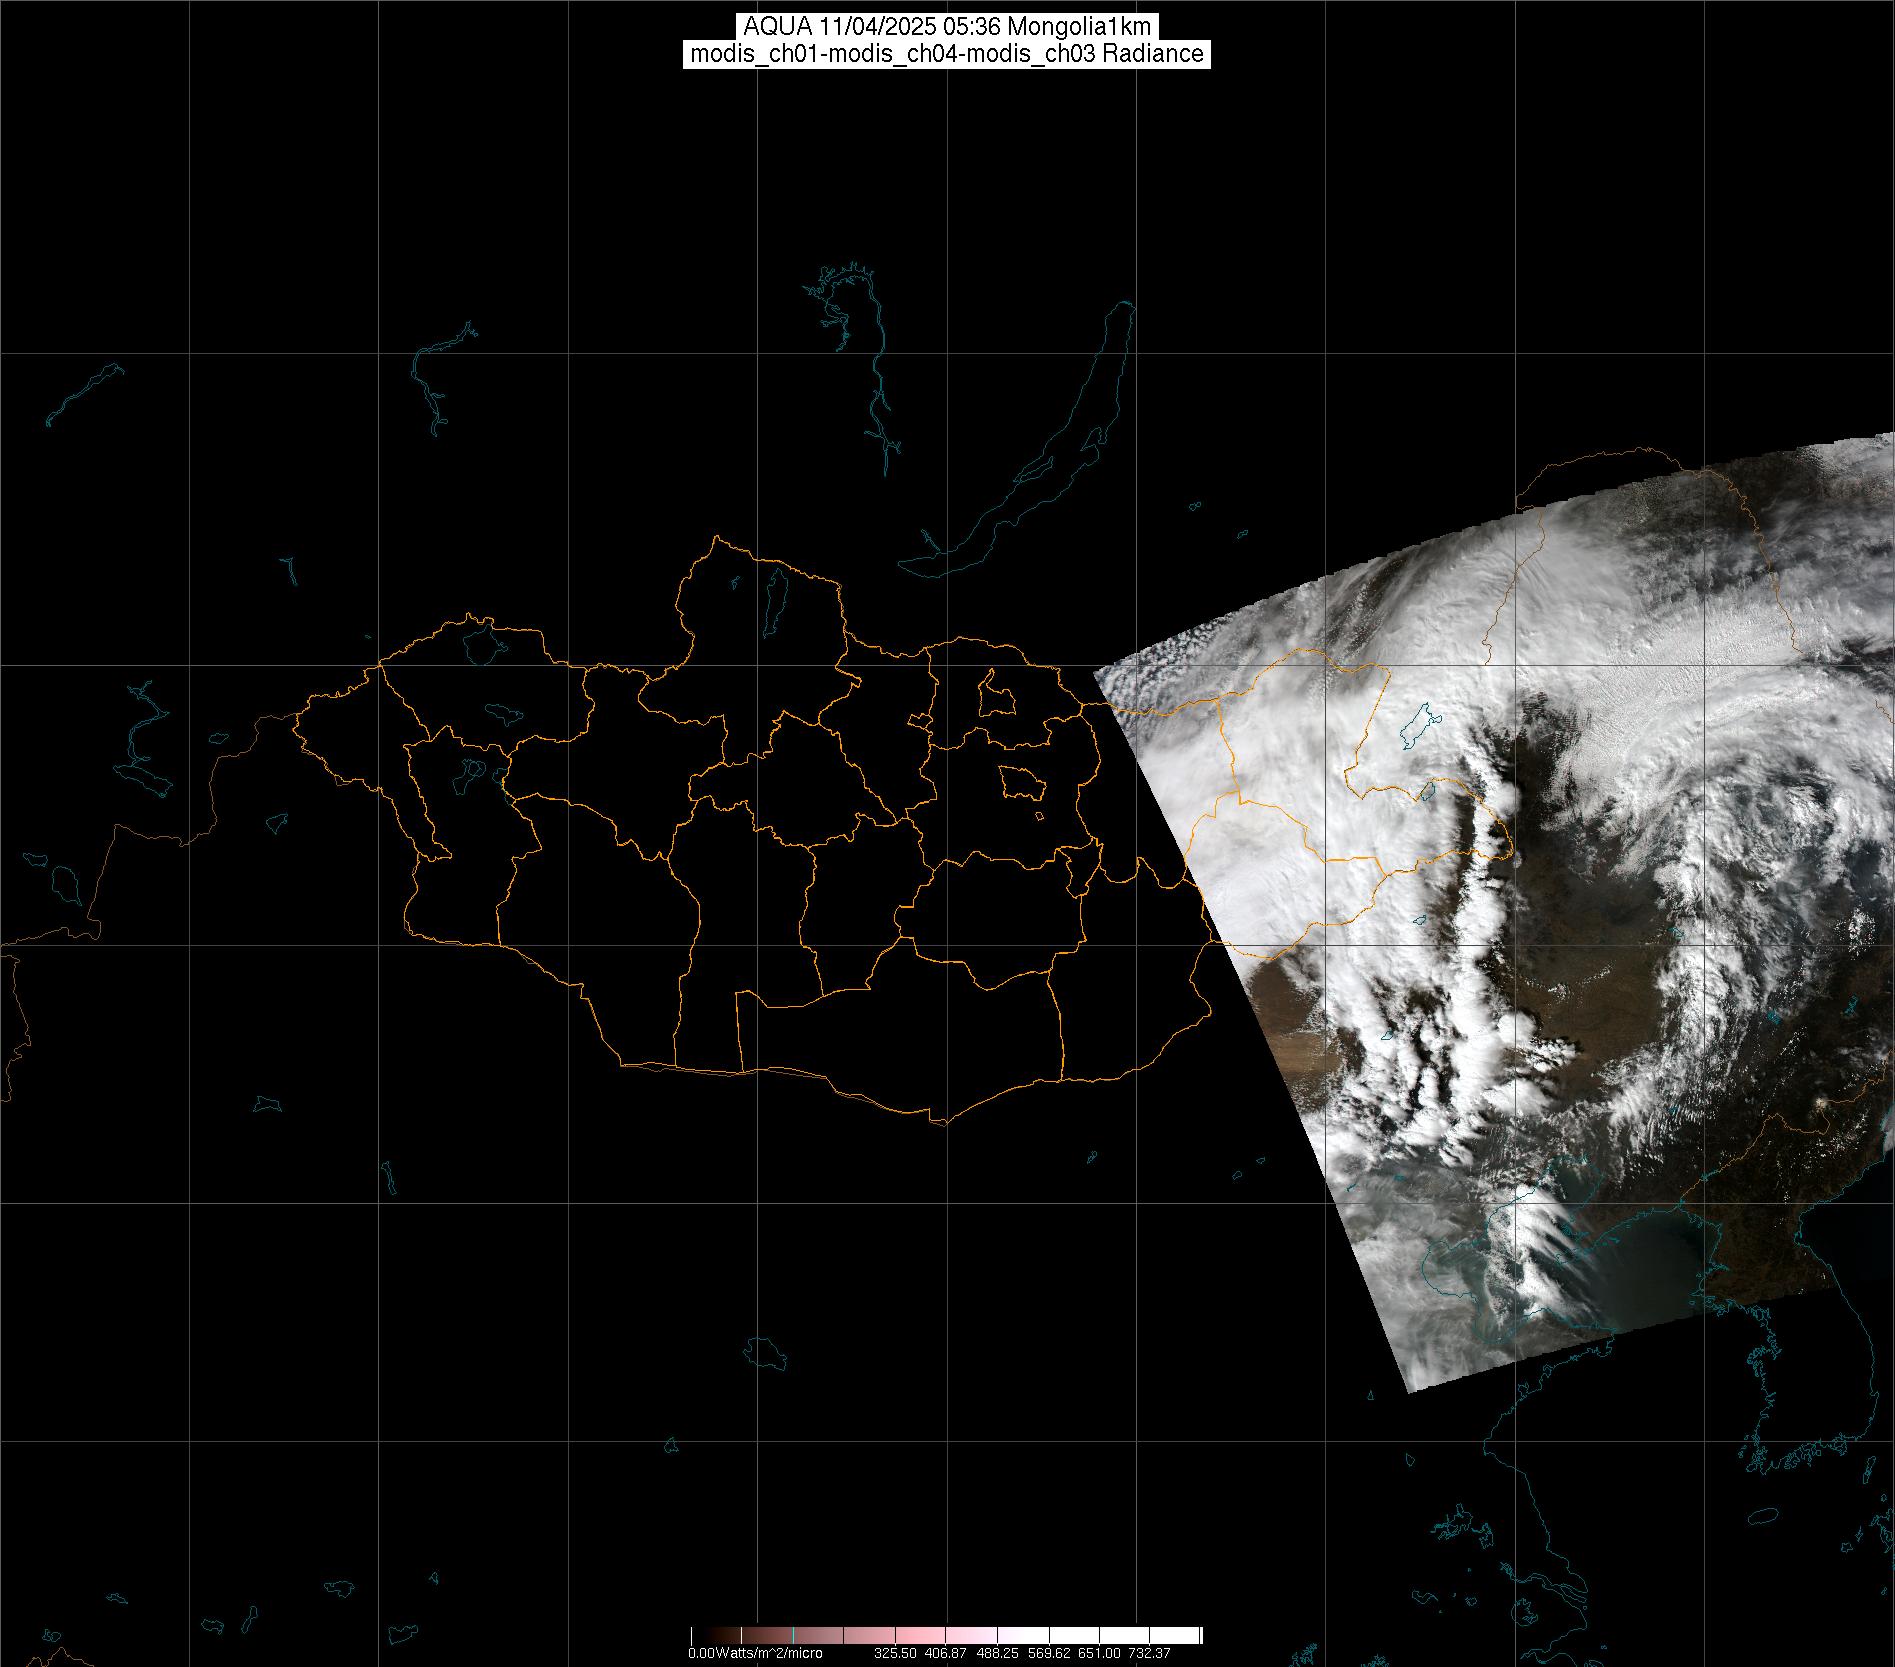
Task: Click the 406.87 value on the color scale
Action: click(x=945, y=1654)
